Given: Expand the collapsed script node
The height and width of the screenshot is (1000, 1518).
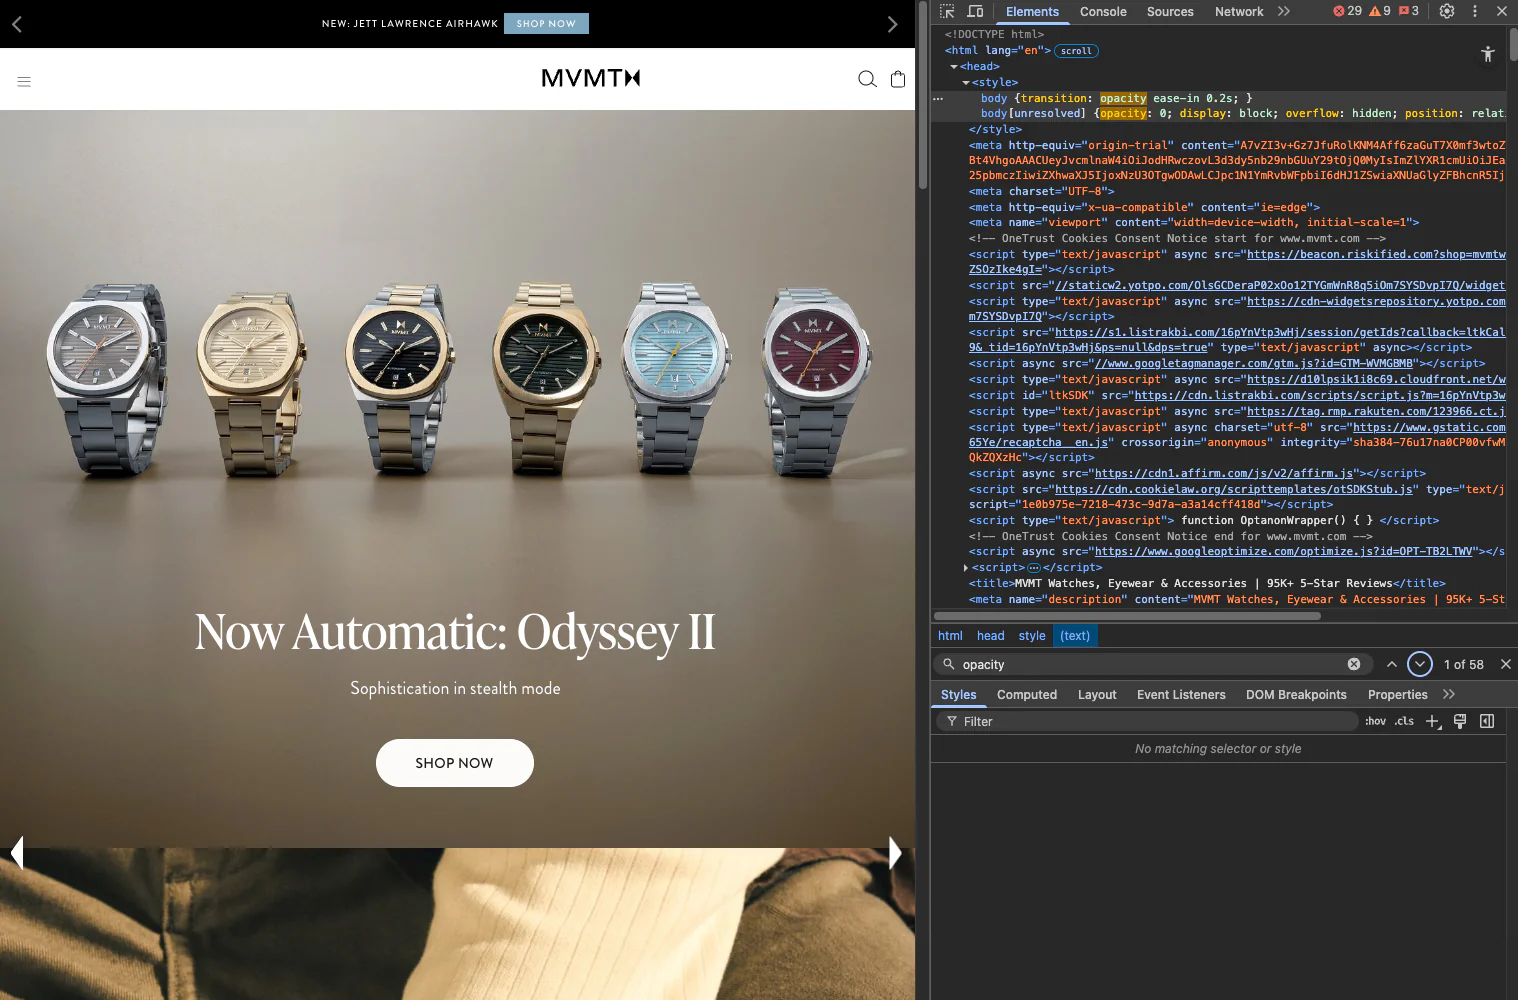Looking at the screenshot, I should click(966, 567).
